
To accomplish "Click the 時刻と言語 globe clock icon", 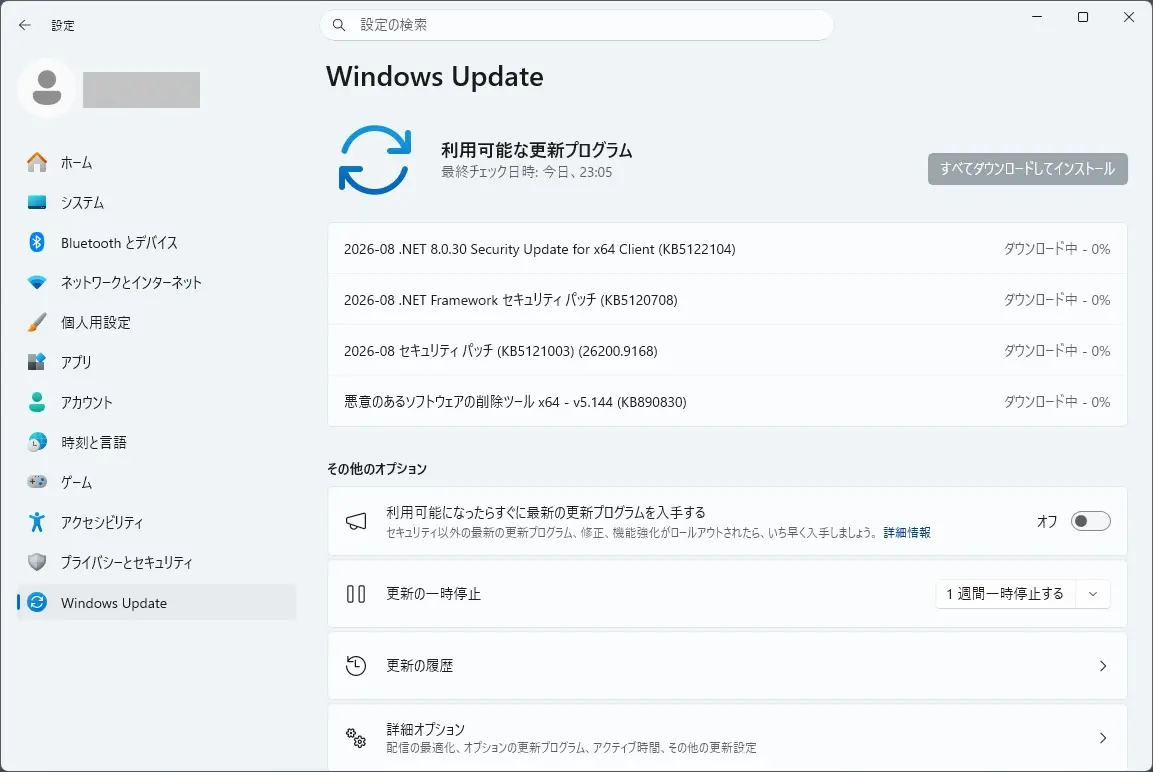I will 37,442.
